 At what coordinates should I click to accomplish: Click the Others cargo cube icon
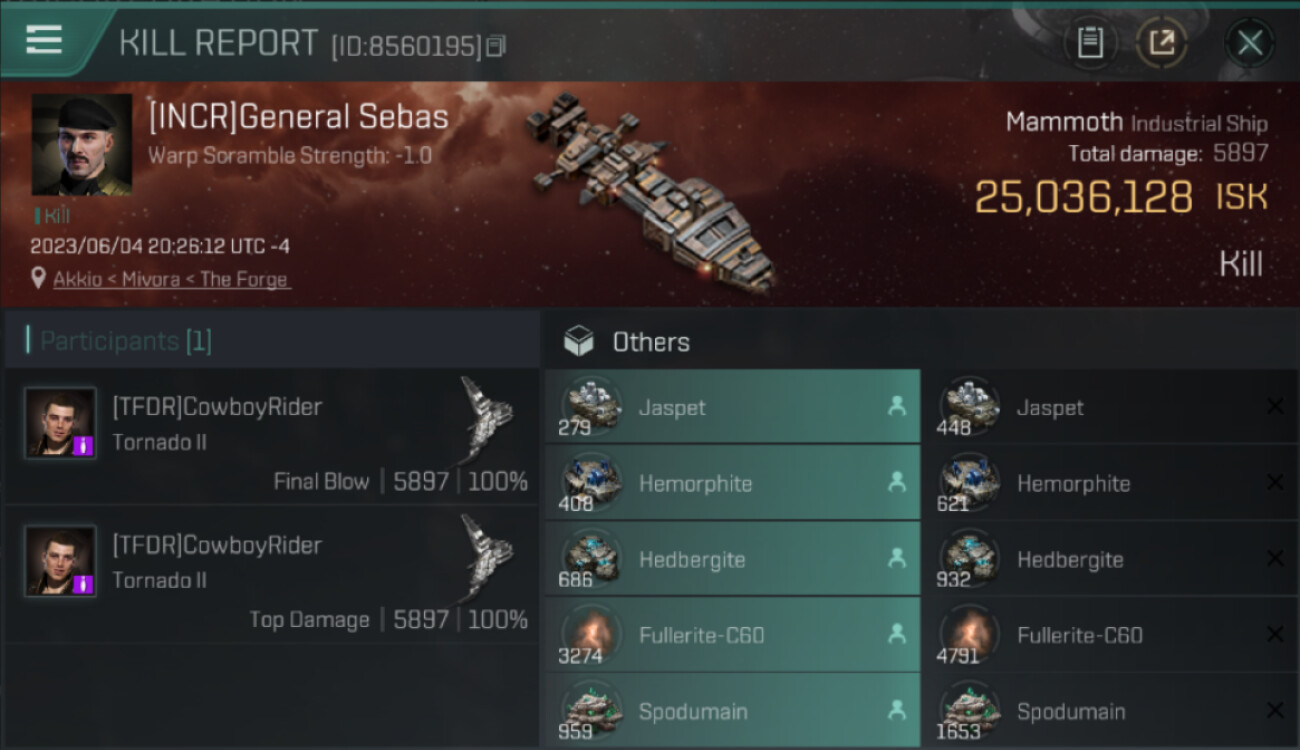(x=578, y=342)
